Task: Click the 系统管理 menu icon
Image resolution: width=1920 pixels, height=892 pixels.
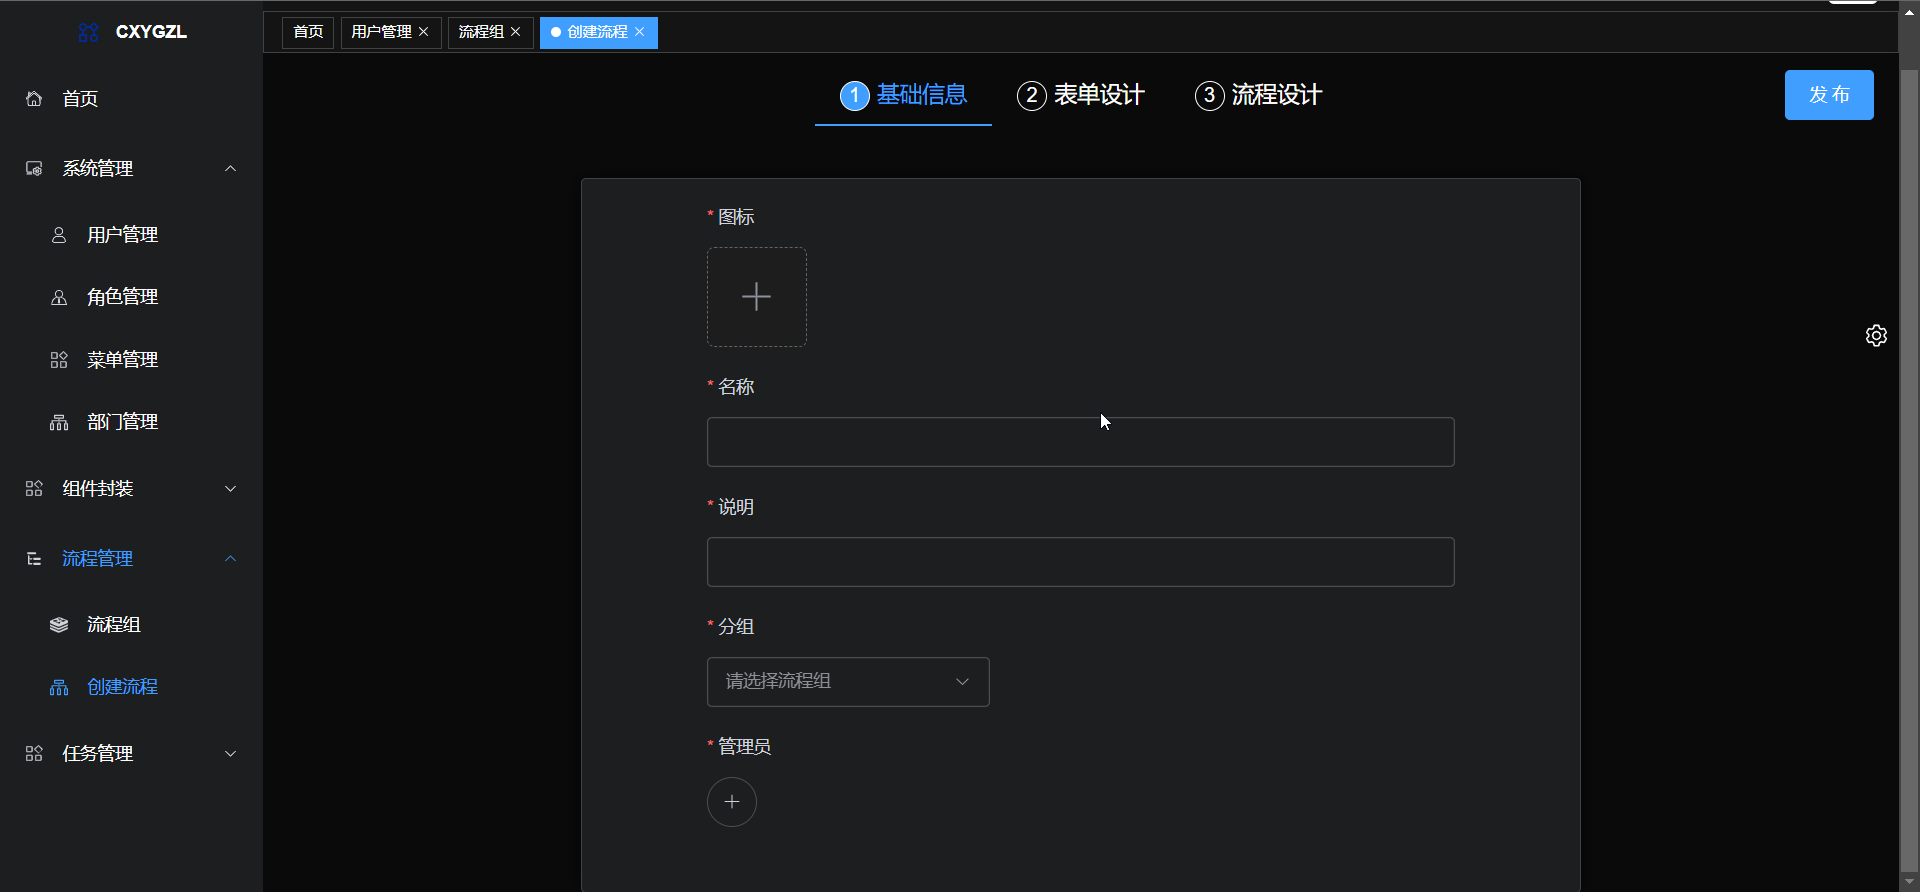Action: coord(34,169)
